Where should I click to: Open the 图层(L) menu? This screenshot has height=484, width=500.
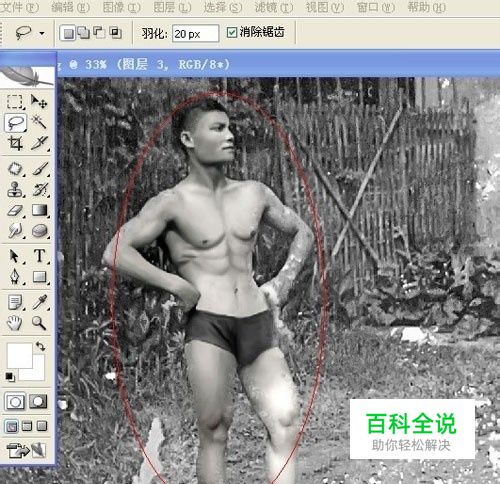[172, 7]
